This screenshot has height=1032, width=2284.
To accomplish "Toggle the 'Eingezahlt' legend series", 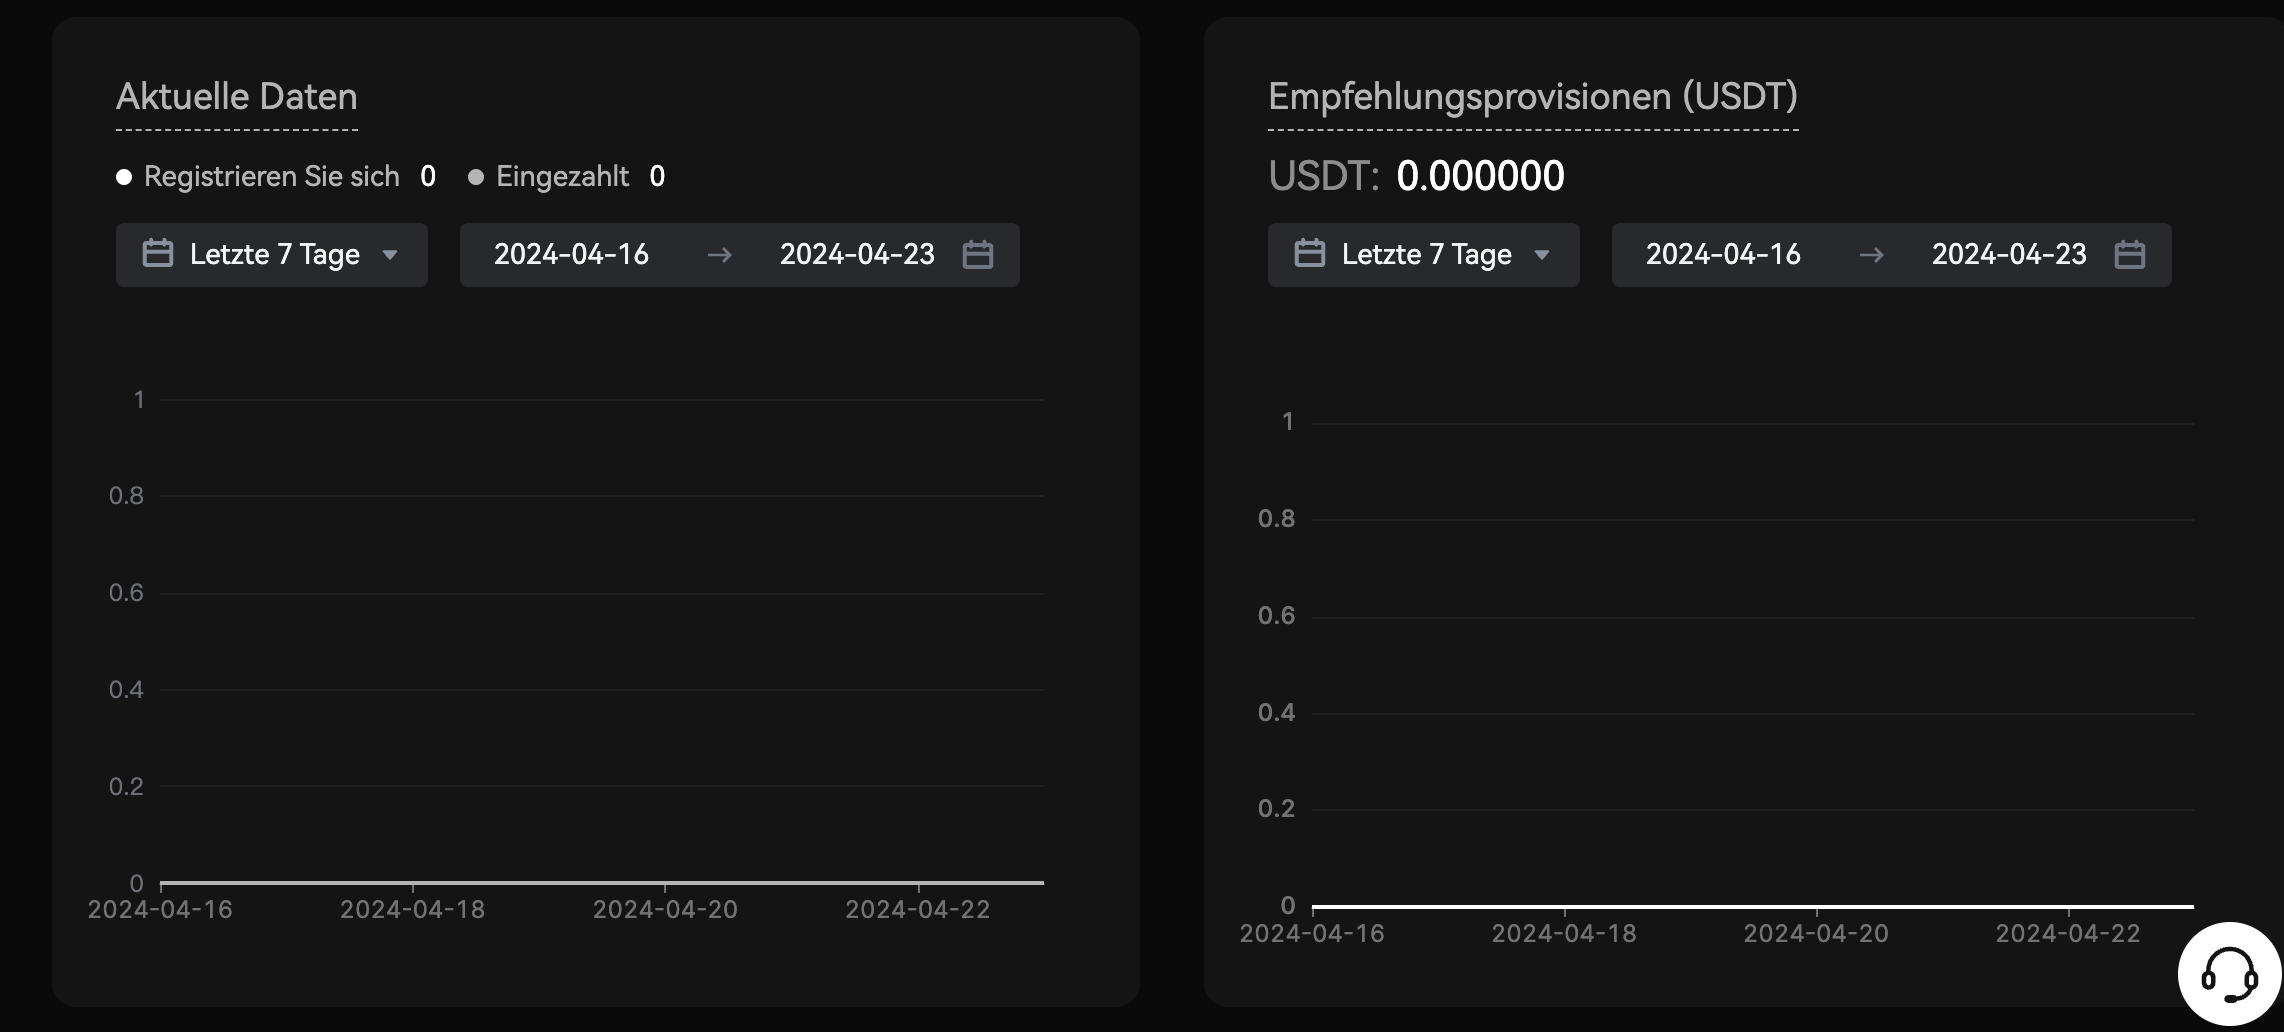I will [562, 177].
